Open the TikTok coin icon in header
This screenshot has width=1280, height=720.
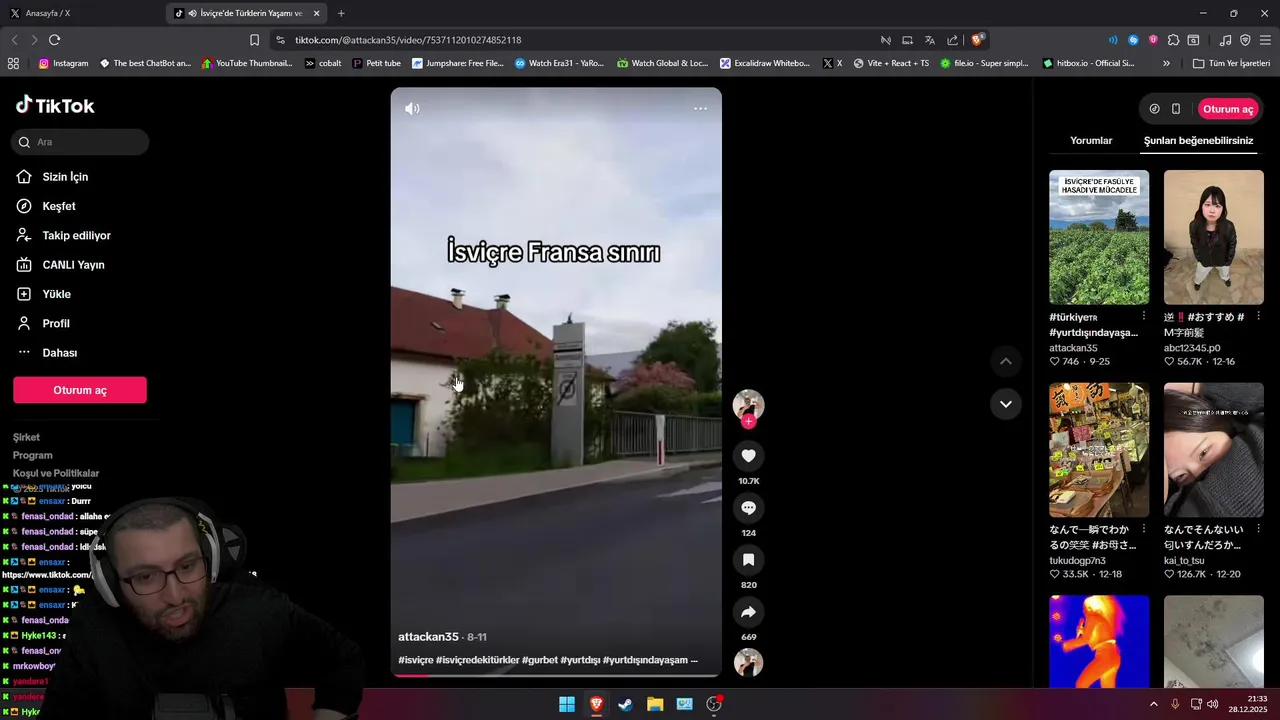[x=1154, y=109]
